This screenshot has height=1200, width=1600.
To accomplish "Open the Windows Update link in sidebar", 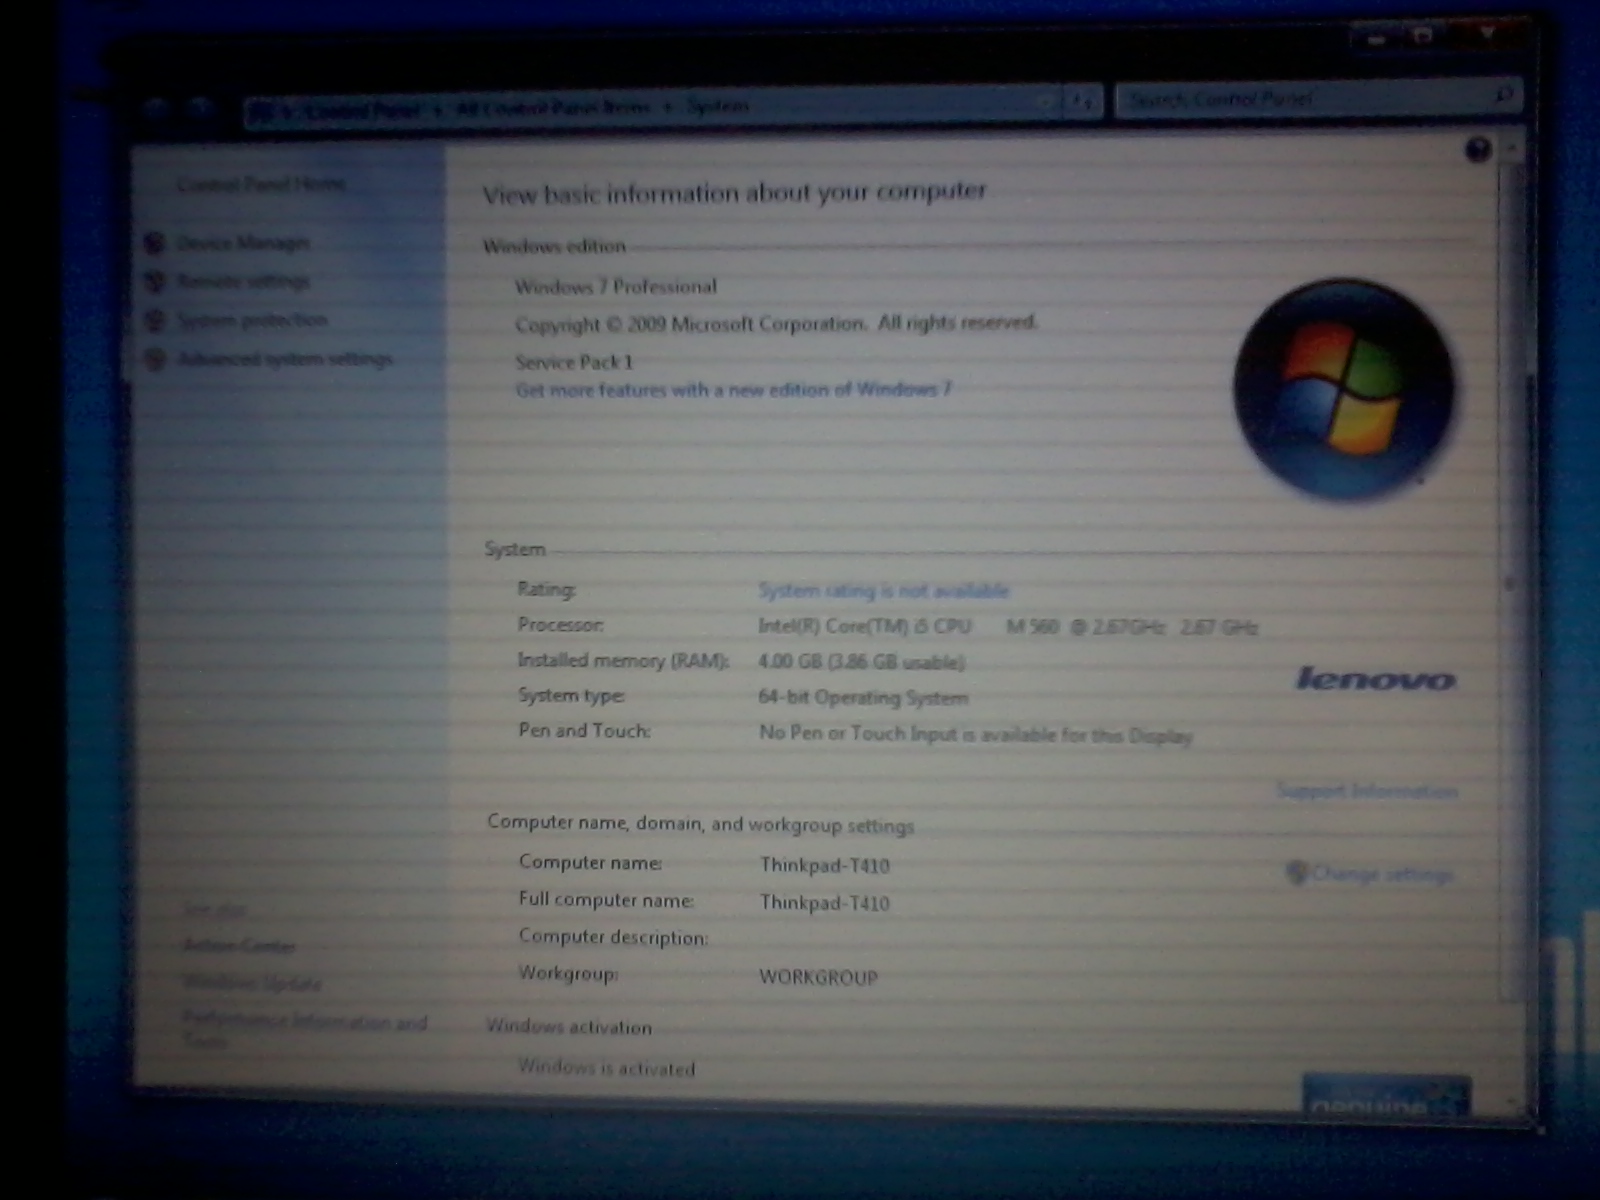I will click(251, 983).
